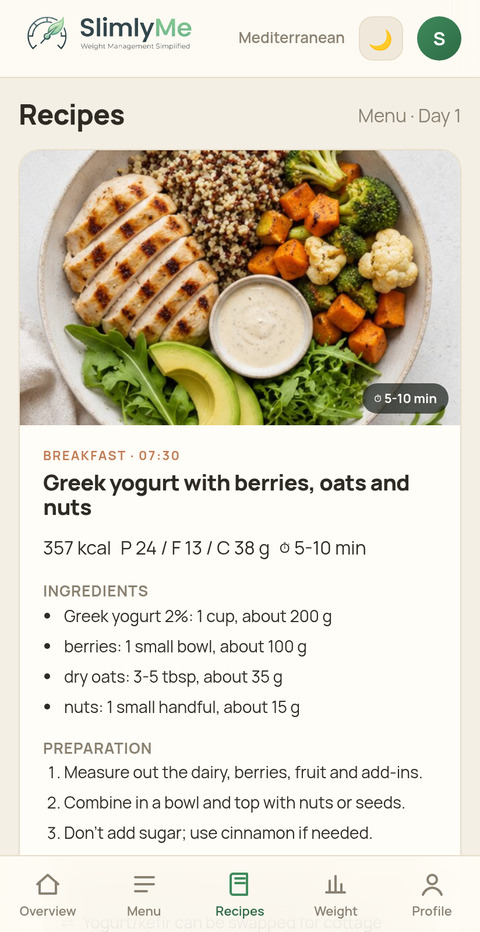Open the user avatar S menu

point(439,39)
